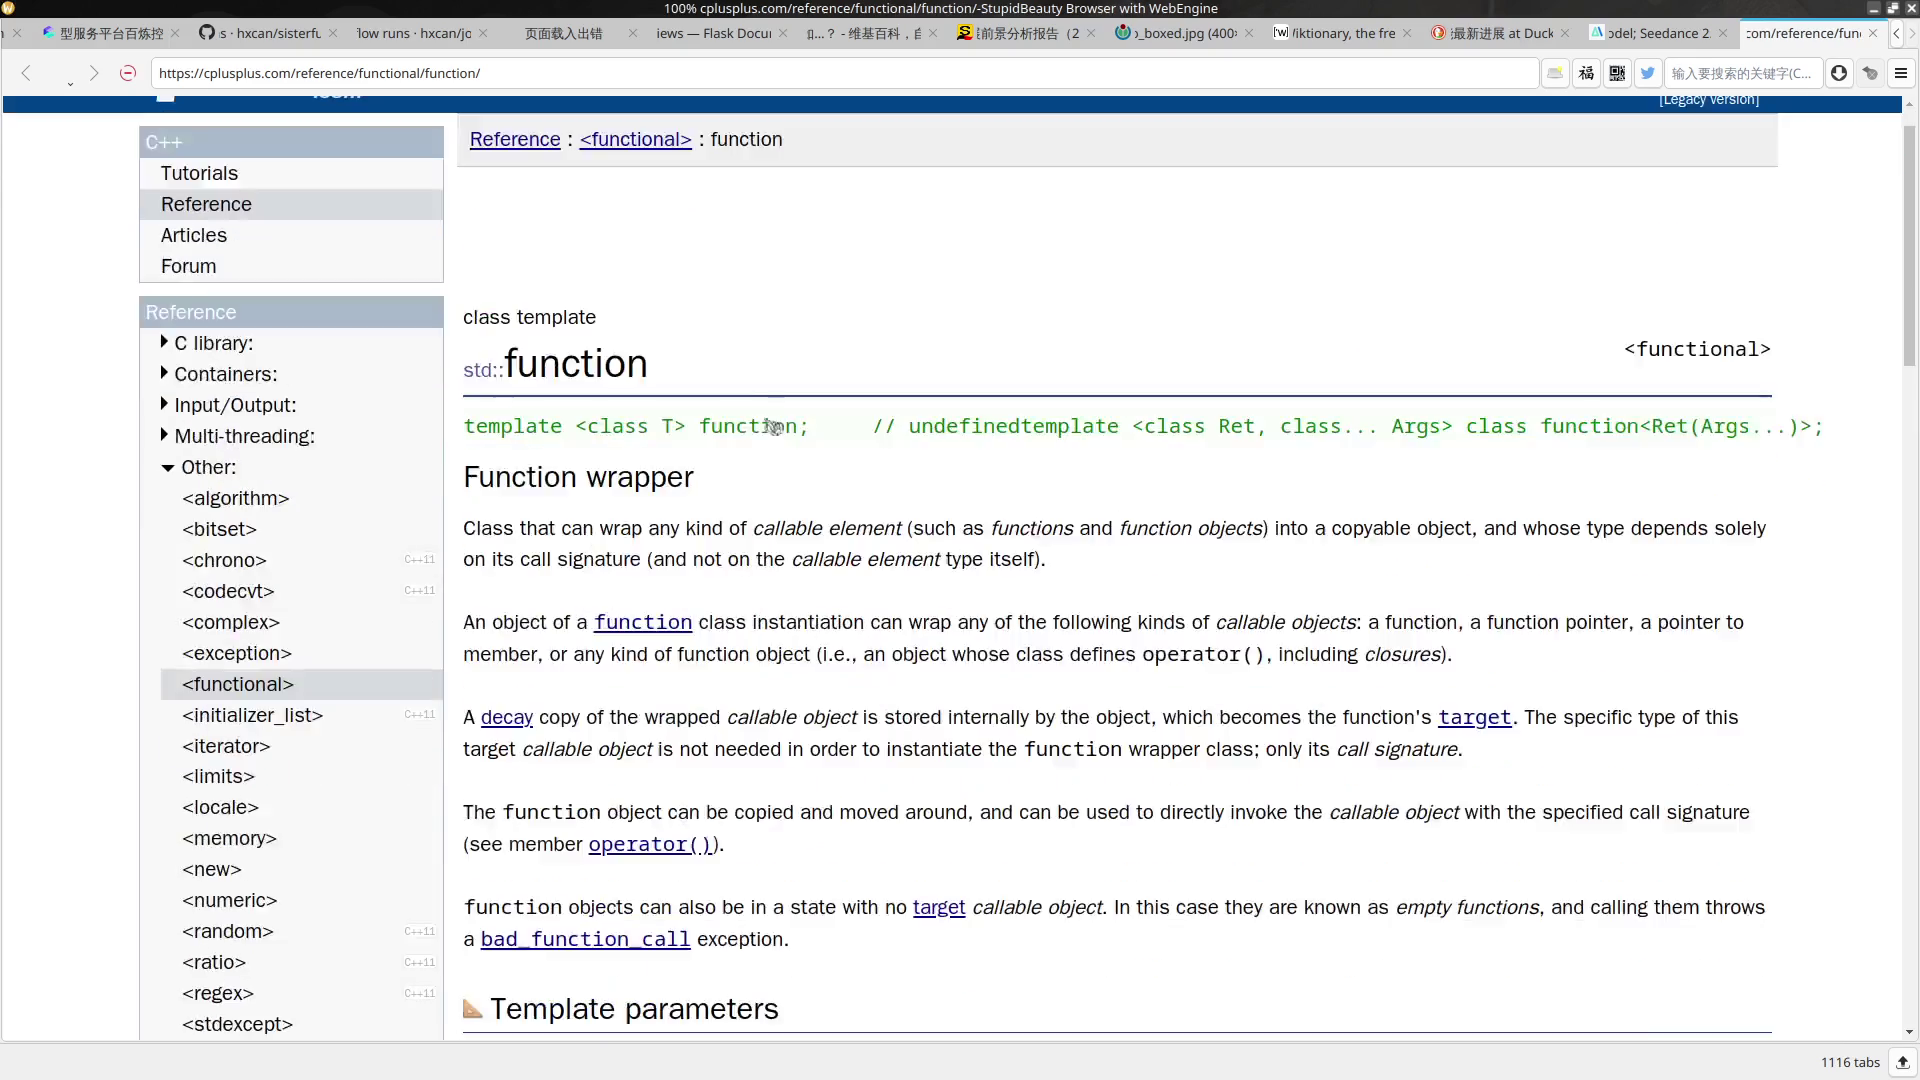
Task: Click the upload icon beside tab count
Action: click(x=1903, y=1062)
